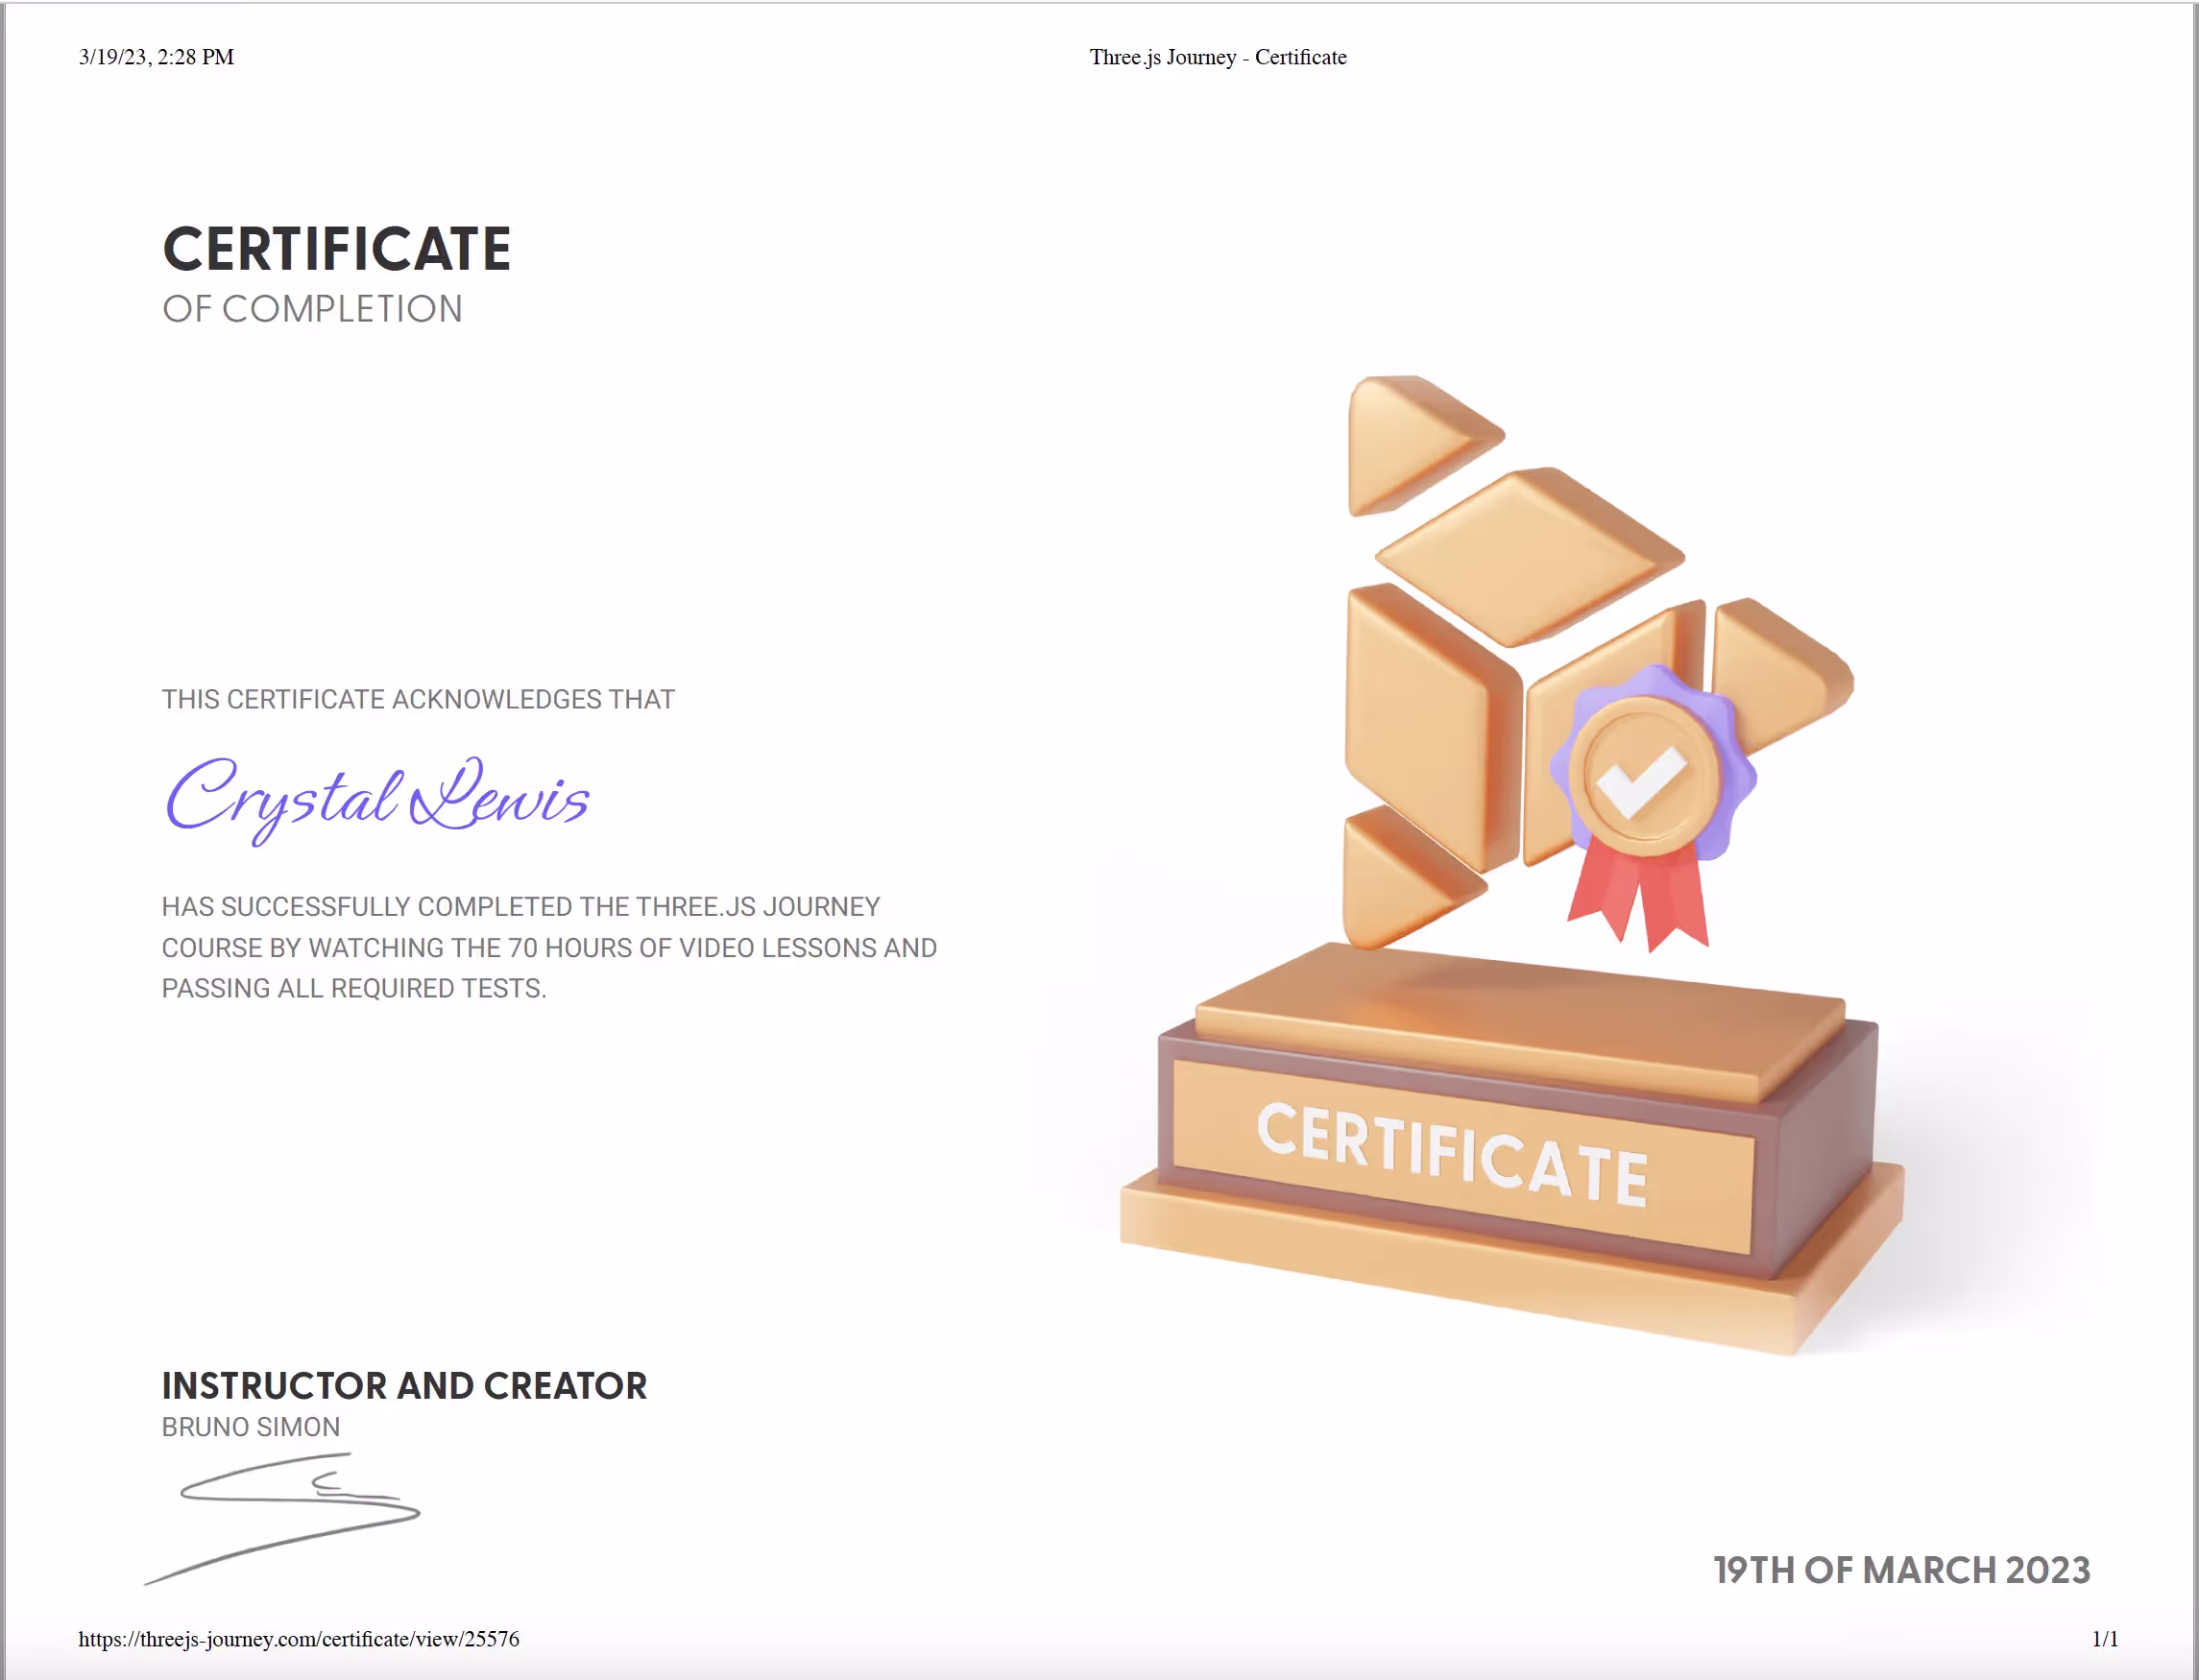Click the line mentioning '70 HOURS OF VIDEO LESSONS'

pyautogui.click(x=549, y=947)
